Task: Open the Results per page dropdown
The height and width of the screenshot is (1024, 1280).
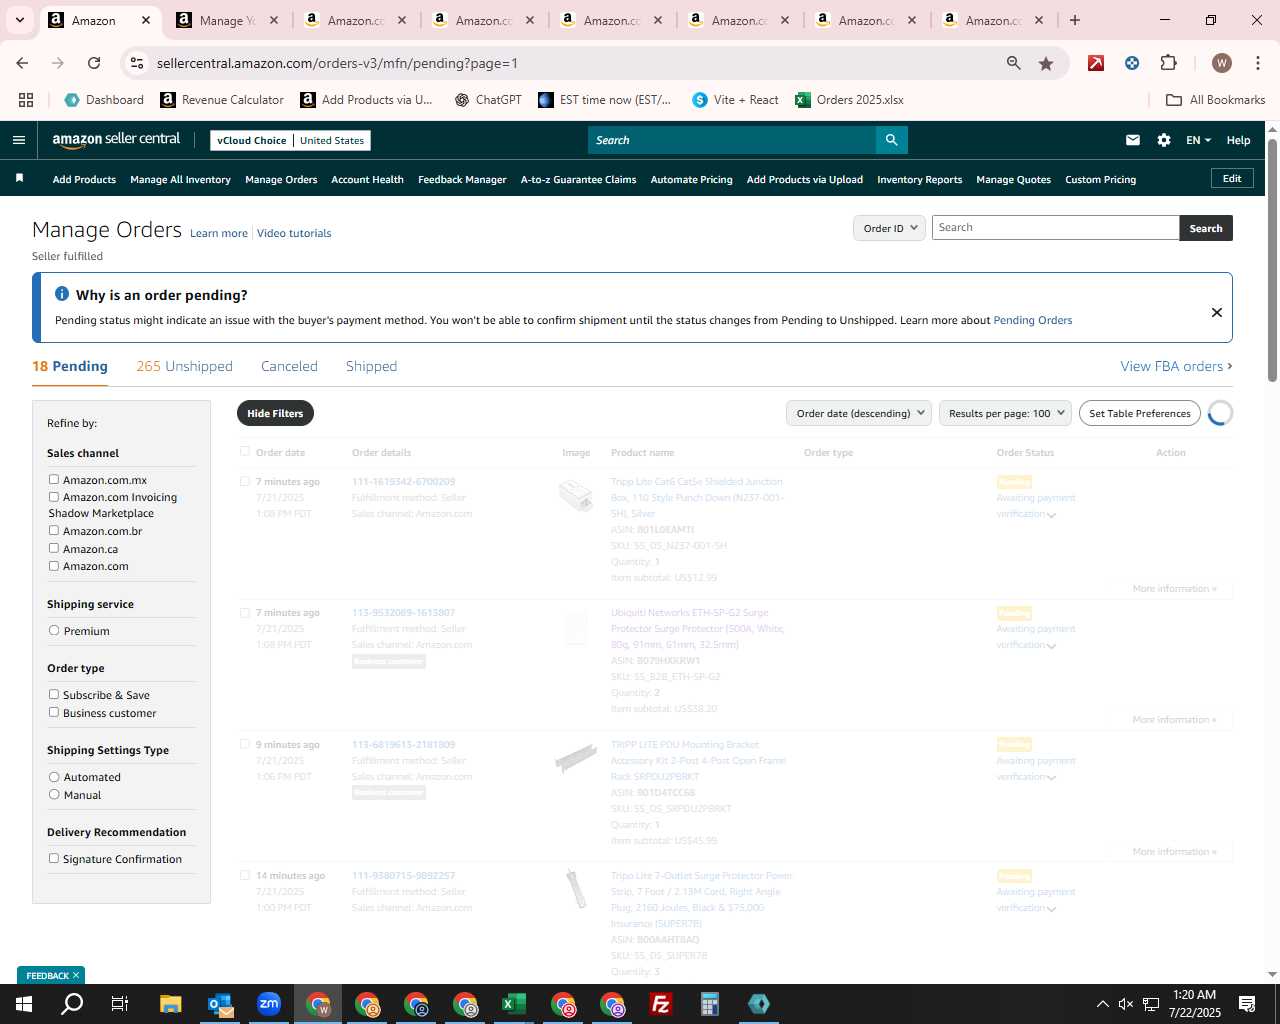Action: (x=1005, y=413)
